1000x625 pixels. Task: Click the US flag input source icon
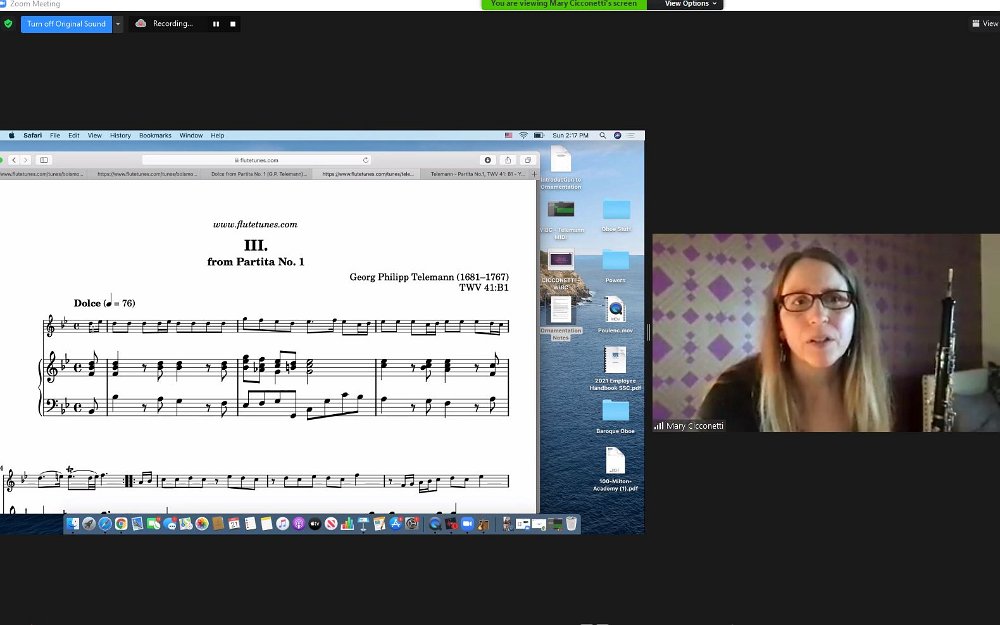click(508, 135)
